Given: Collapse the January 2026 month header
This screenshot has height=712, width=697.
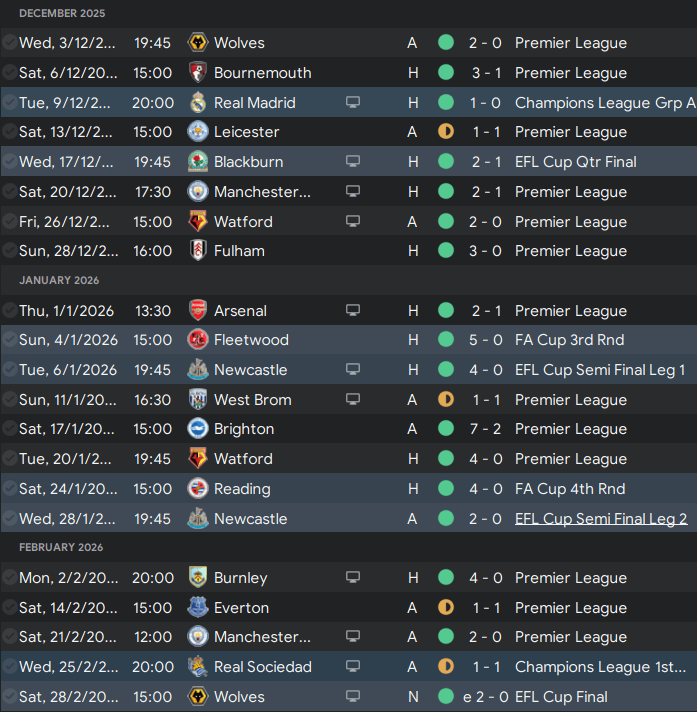Looking at the screenshot, I should pyautogui.click(x=59, y=280).
